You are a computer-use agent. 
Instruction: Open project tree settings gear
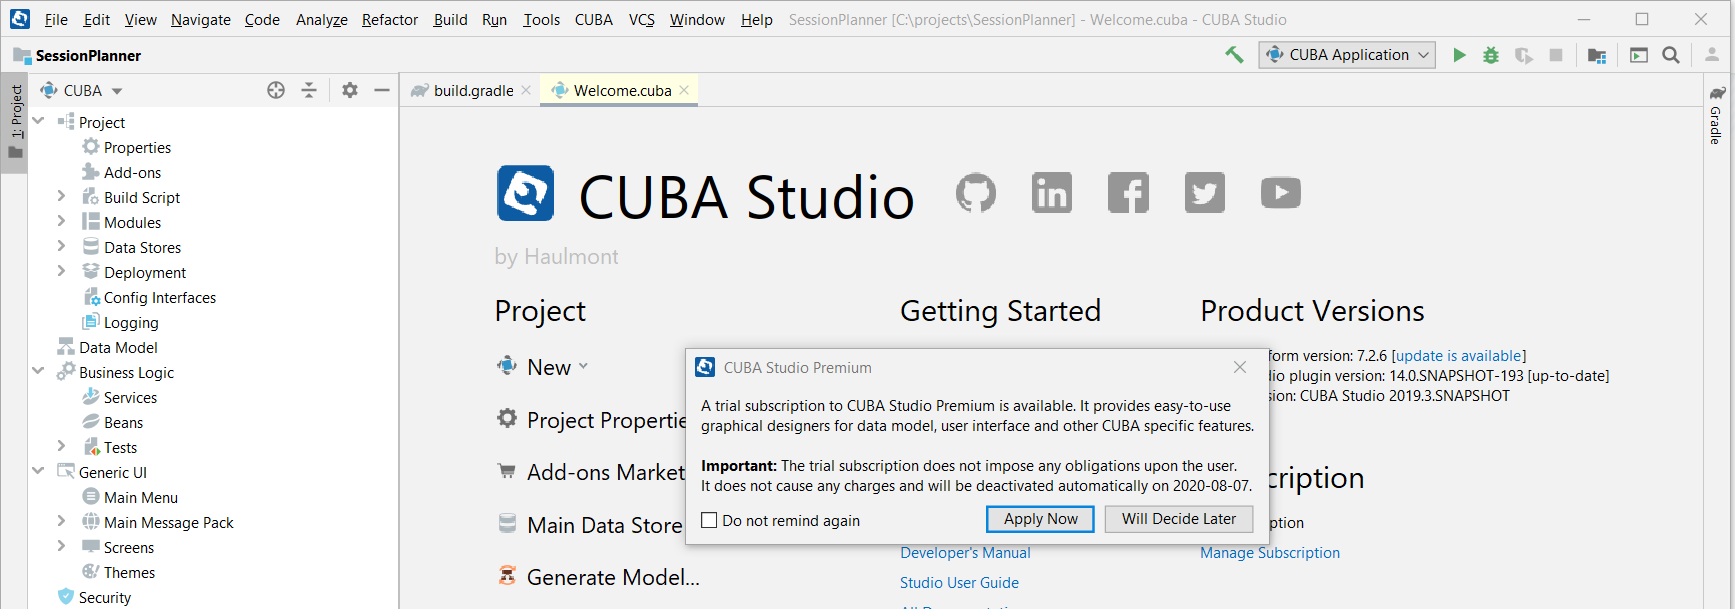tap(349, 90)
